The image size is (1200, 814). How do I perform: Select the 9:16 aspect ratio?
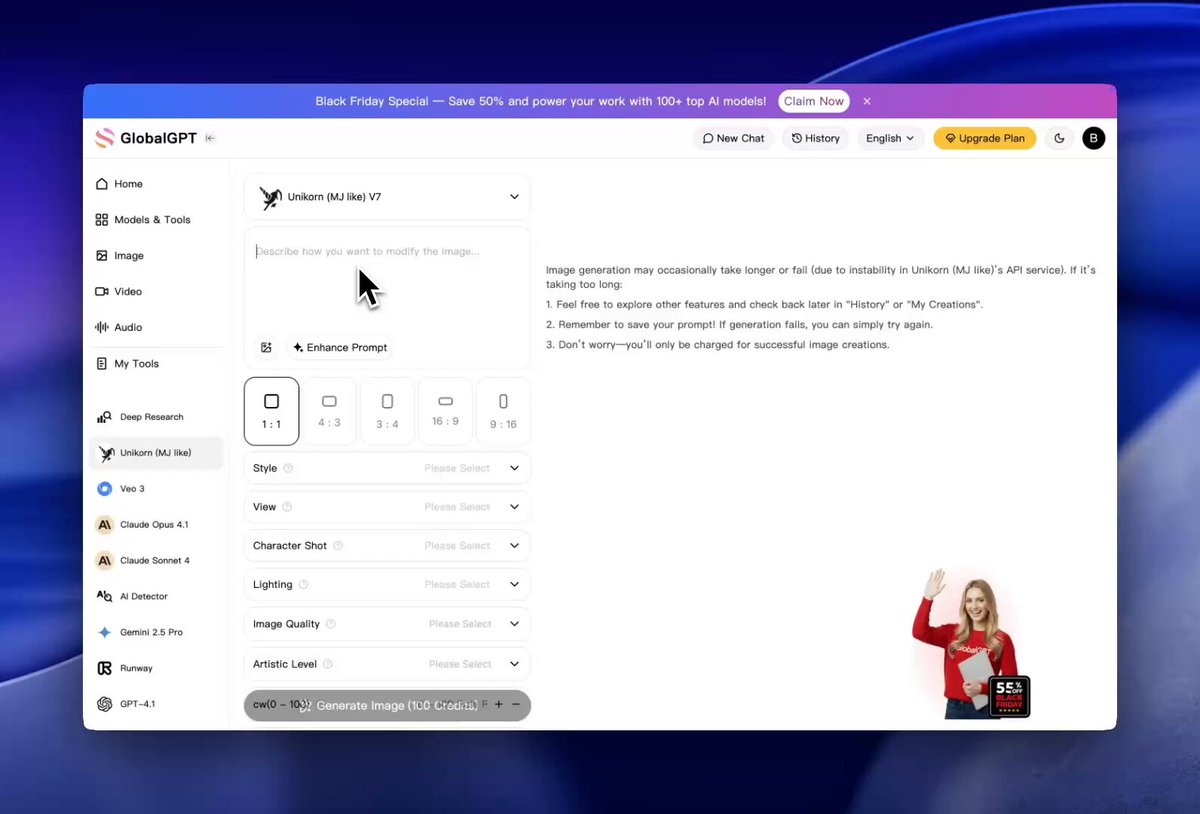pos(503,411)
